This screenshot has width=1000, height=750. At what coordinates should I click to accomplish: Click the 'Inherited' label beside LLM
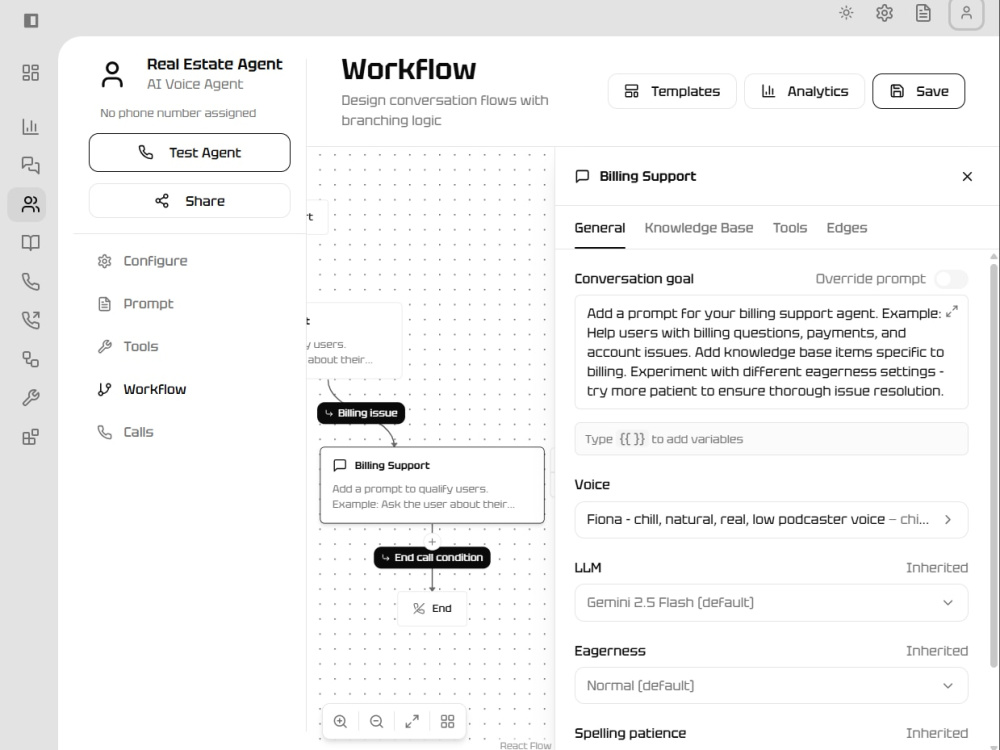click(937, 568)
